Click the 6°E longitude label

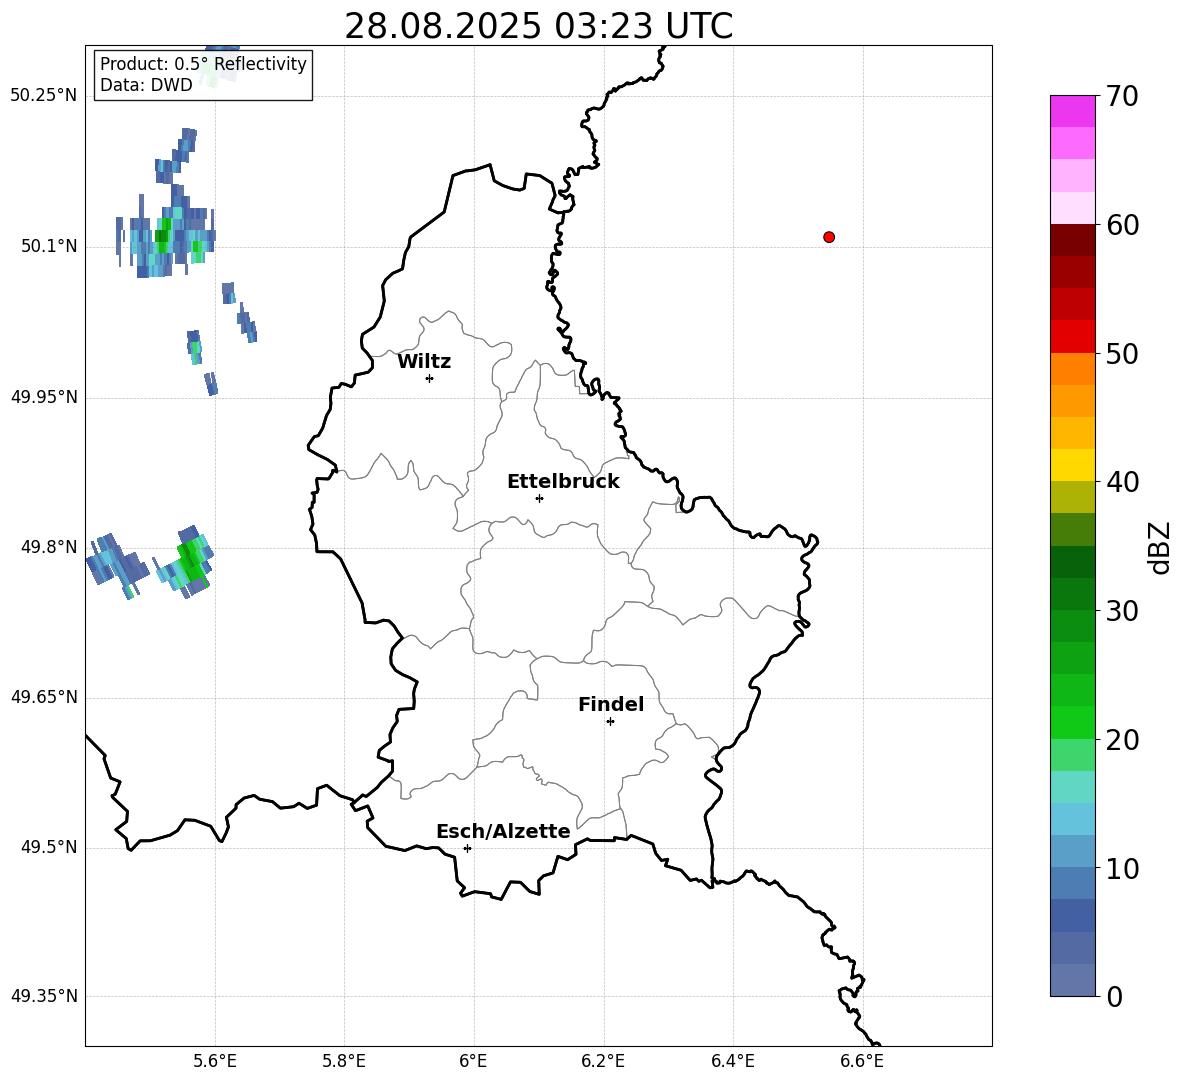click(x=473, y=1061)
